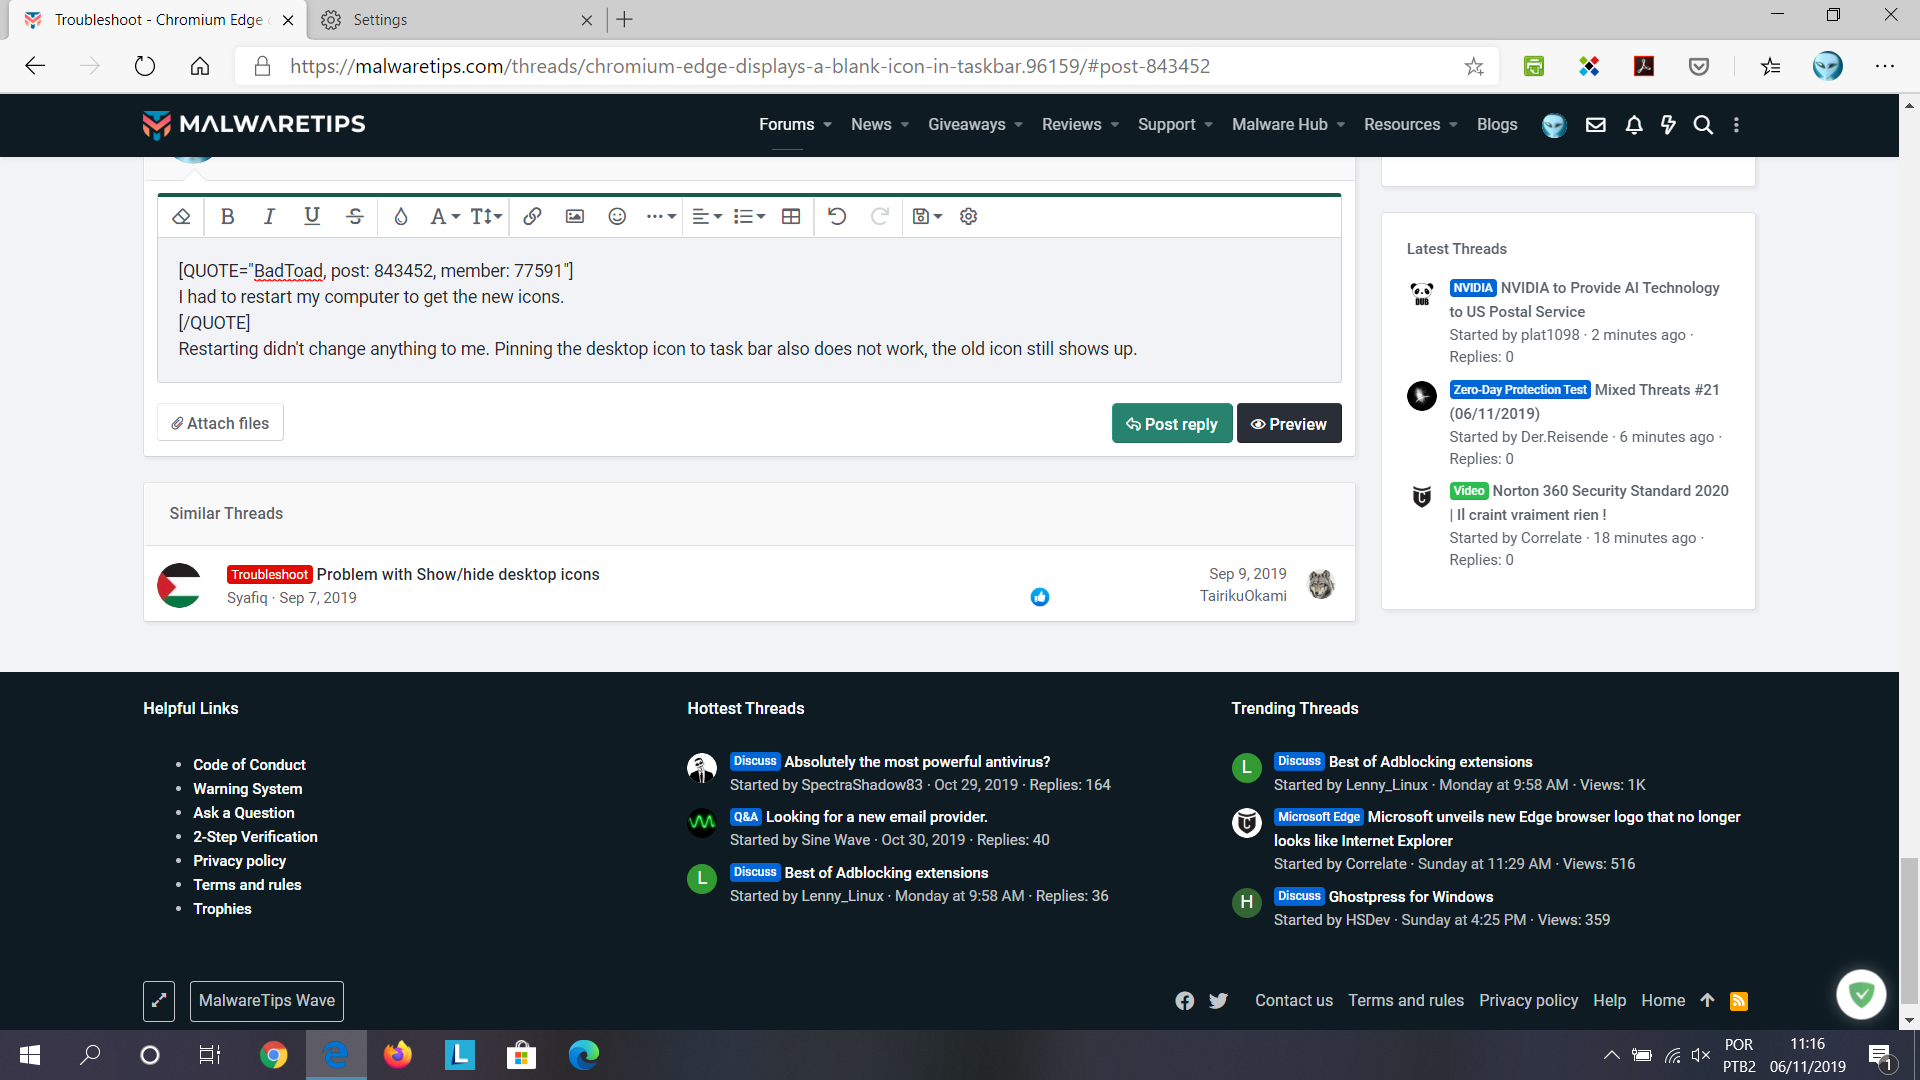Screen dimensions: 1920x1080
Task: Open the text color drop picker
Action: [x=401, y=216]
